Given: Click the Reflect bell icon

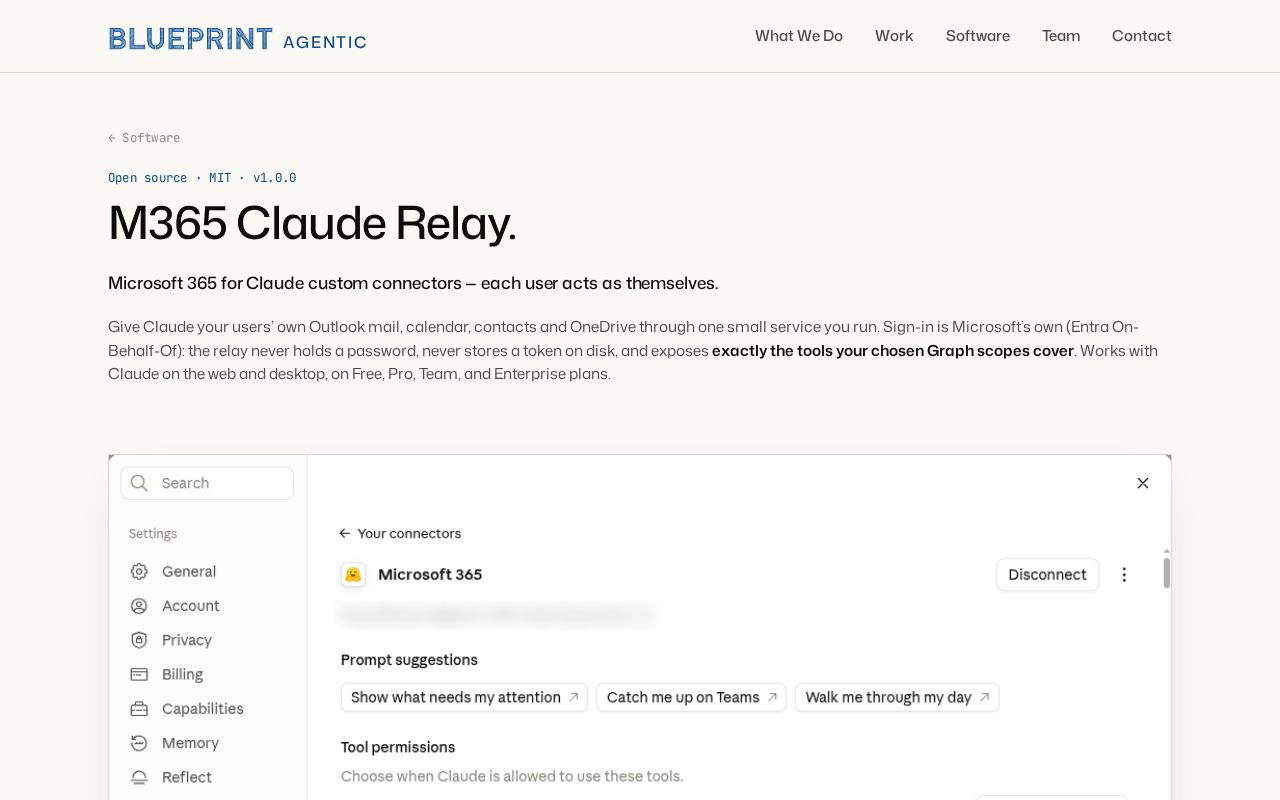Looking at the screenshot, I should pyautogui.click(x=139, y=777).
